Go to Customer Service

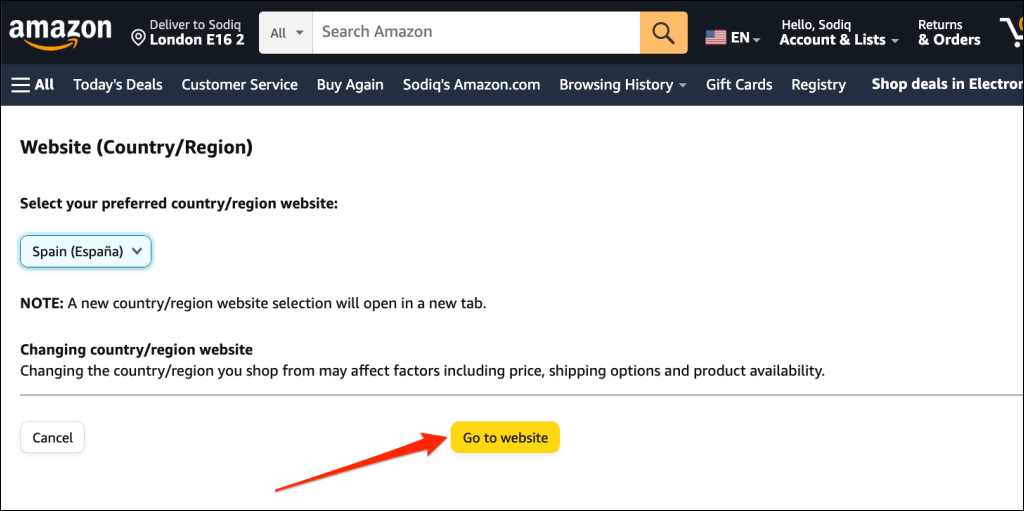[239, 85]
